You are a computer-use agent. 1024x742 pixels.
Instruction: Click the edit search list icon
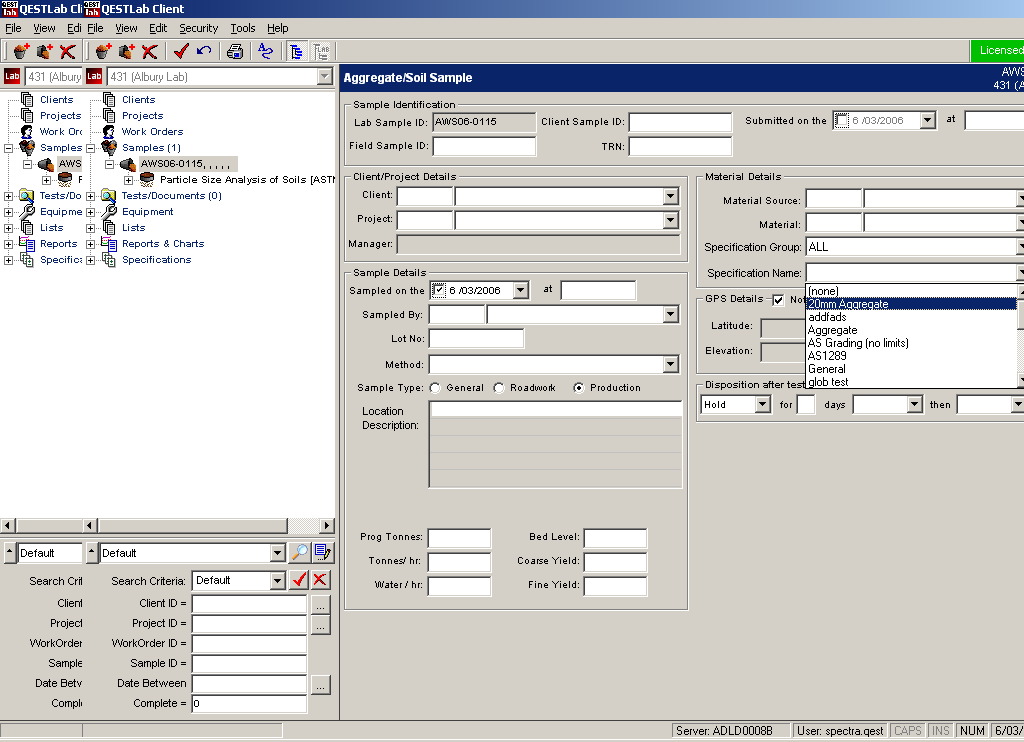322,553
